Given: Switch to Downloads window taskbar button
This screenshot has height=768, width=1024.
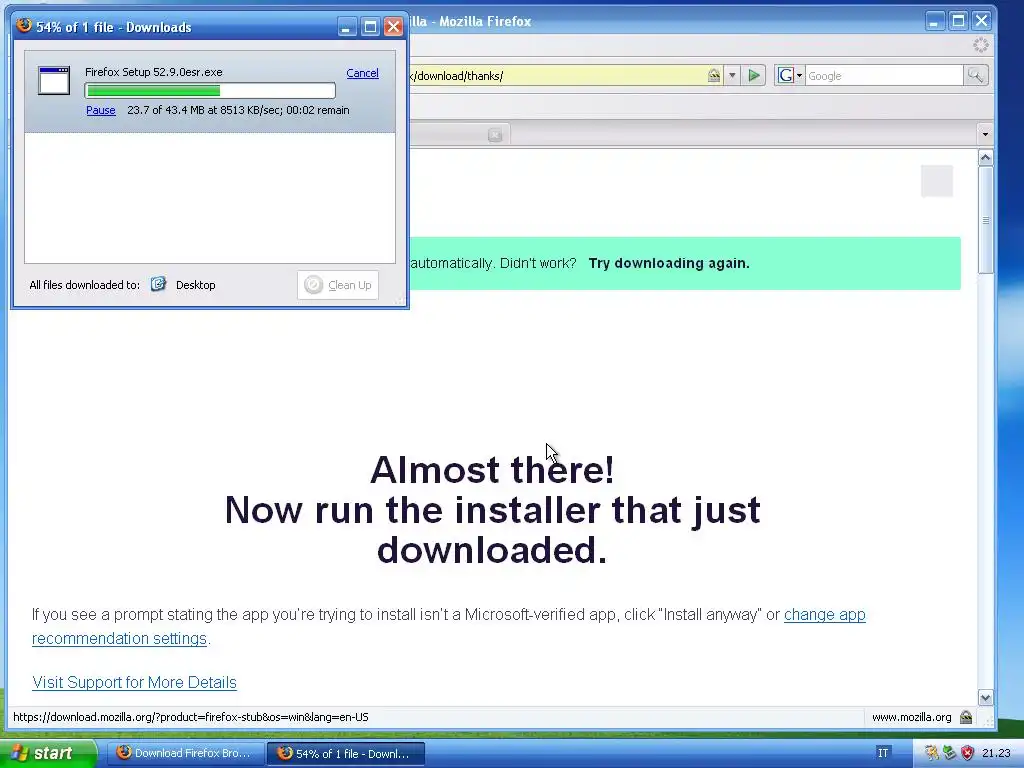Looking at the screenshot, I should (x=346, y=753).
